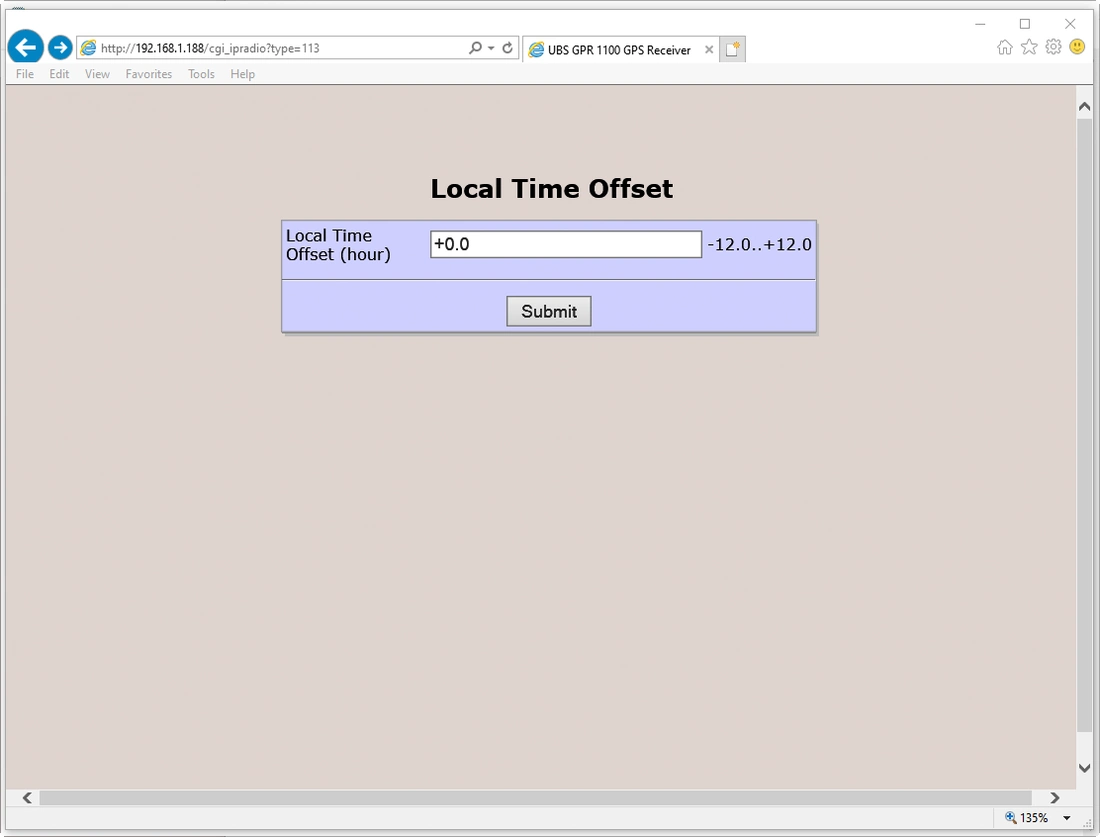Close the Internet Explorer window
The width and height of the screenshot is (1100, 837).
coord(1070,24)
